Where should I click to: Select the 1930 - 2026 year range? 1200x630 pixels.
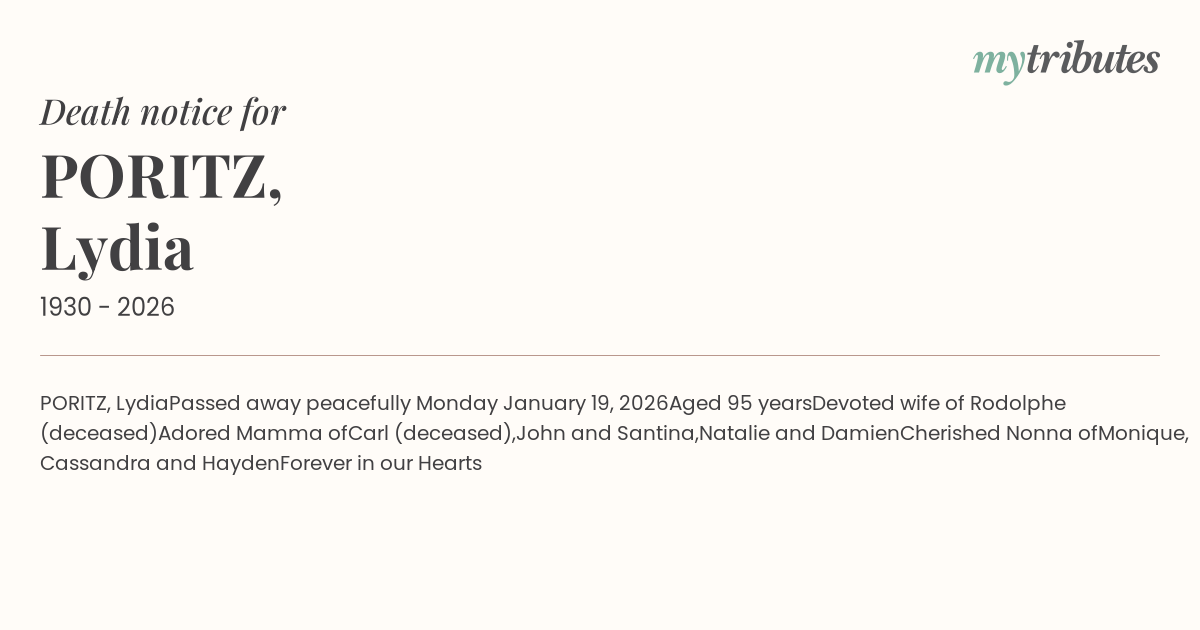click(107, 308)
